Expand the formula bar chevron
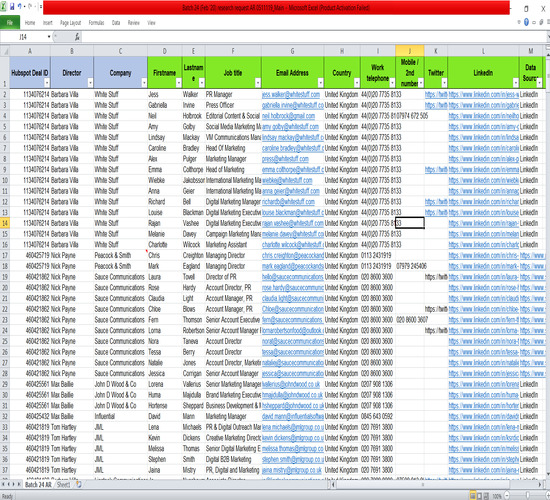550x500 pixels. 548,36
